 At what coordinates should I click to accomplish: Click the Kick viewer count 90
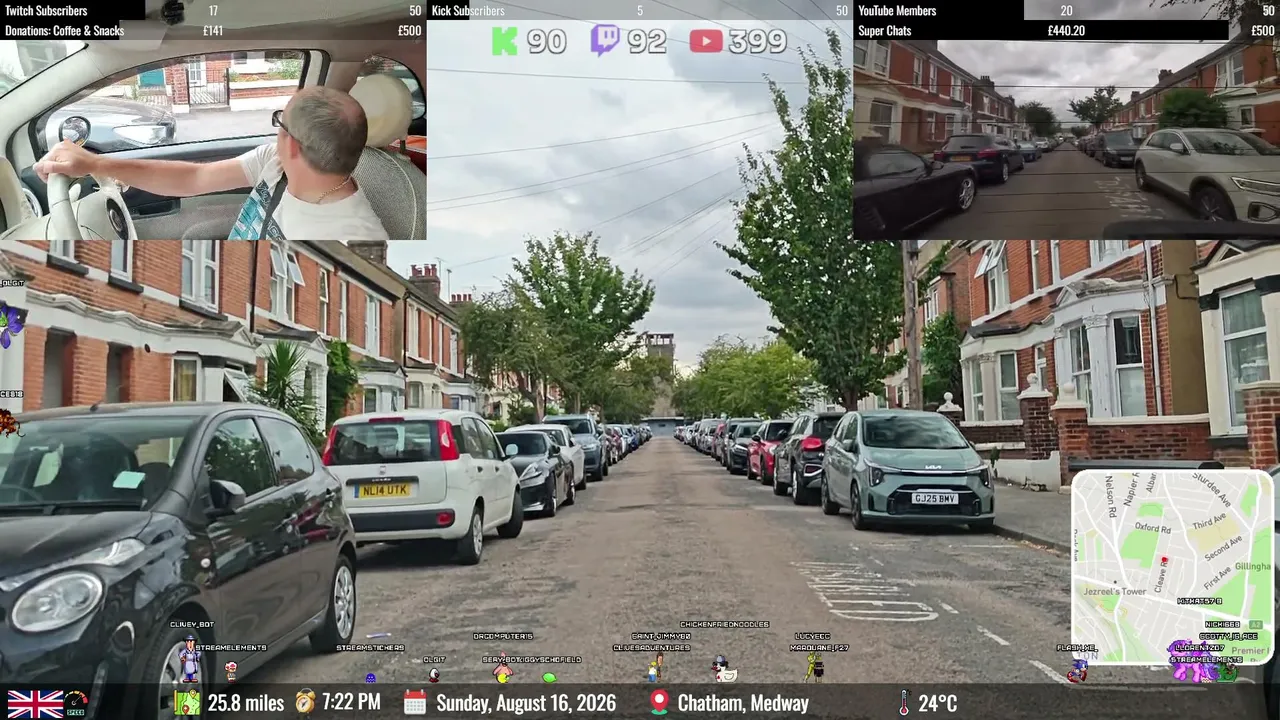click(546, 42)
